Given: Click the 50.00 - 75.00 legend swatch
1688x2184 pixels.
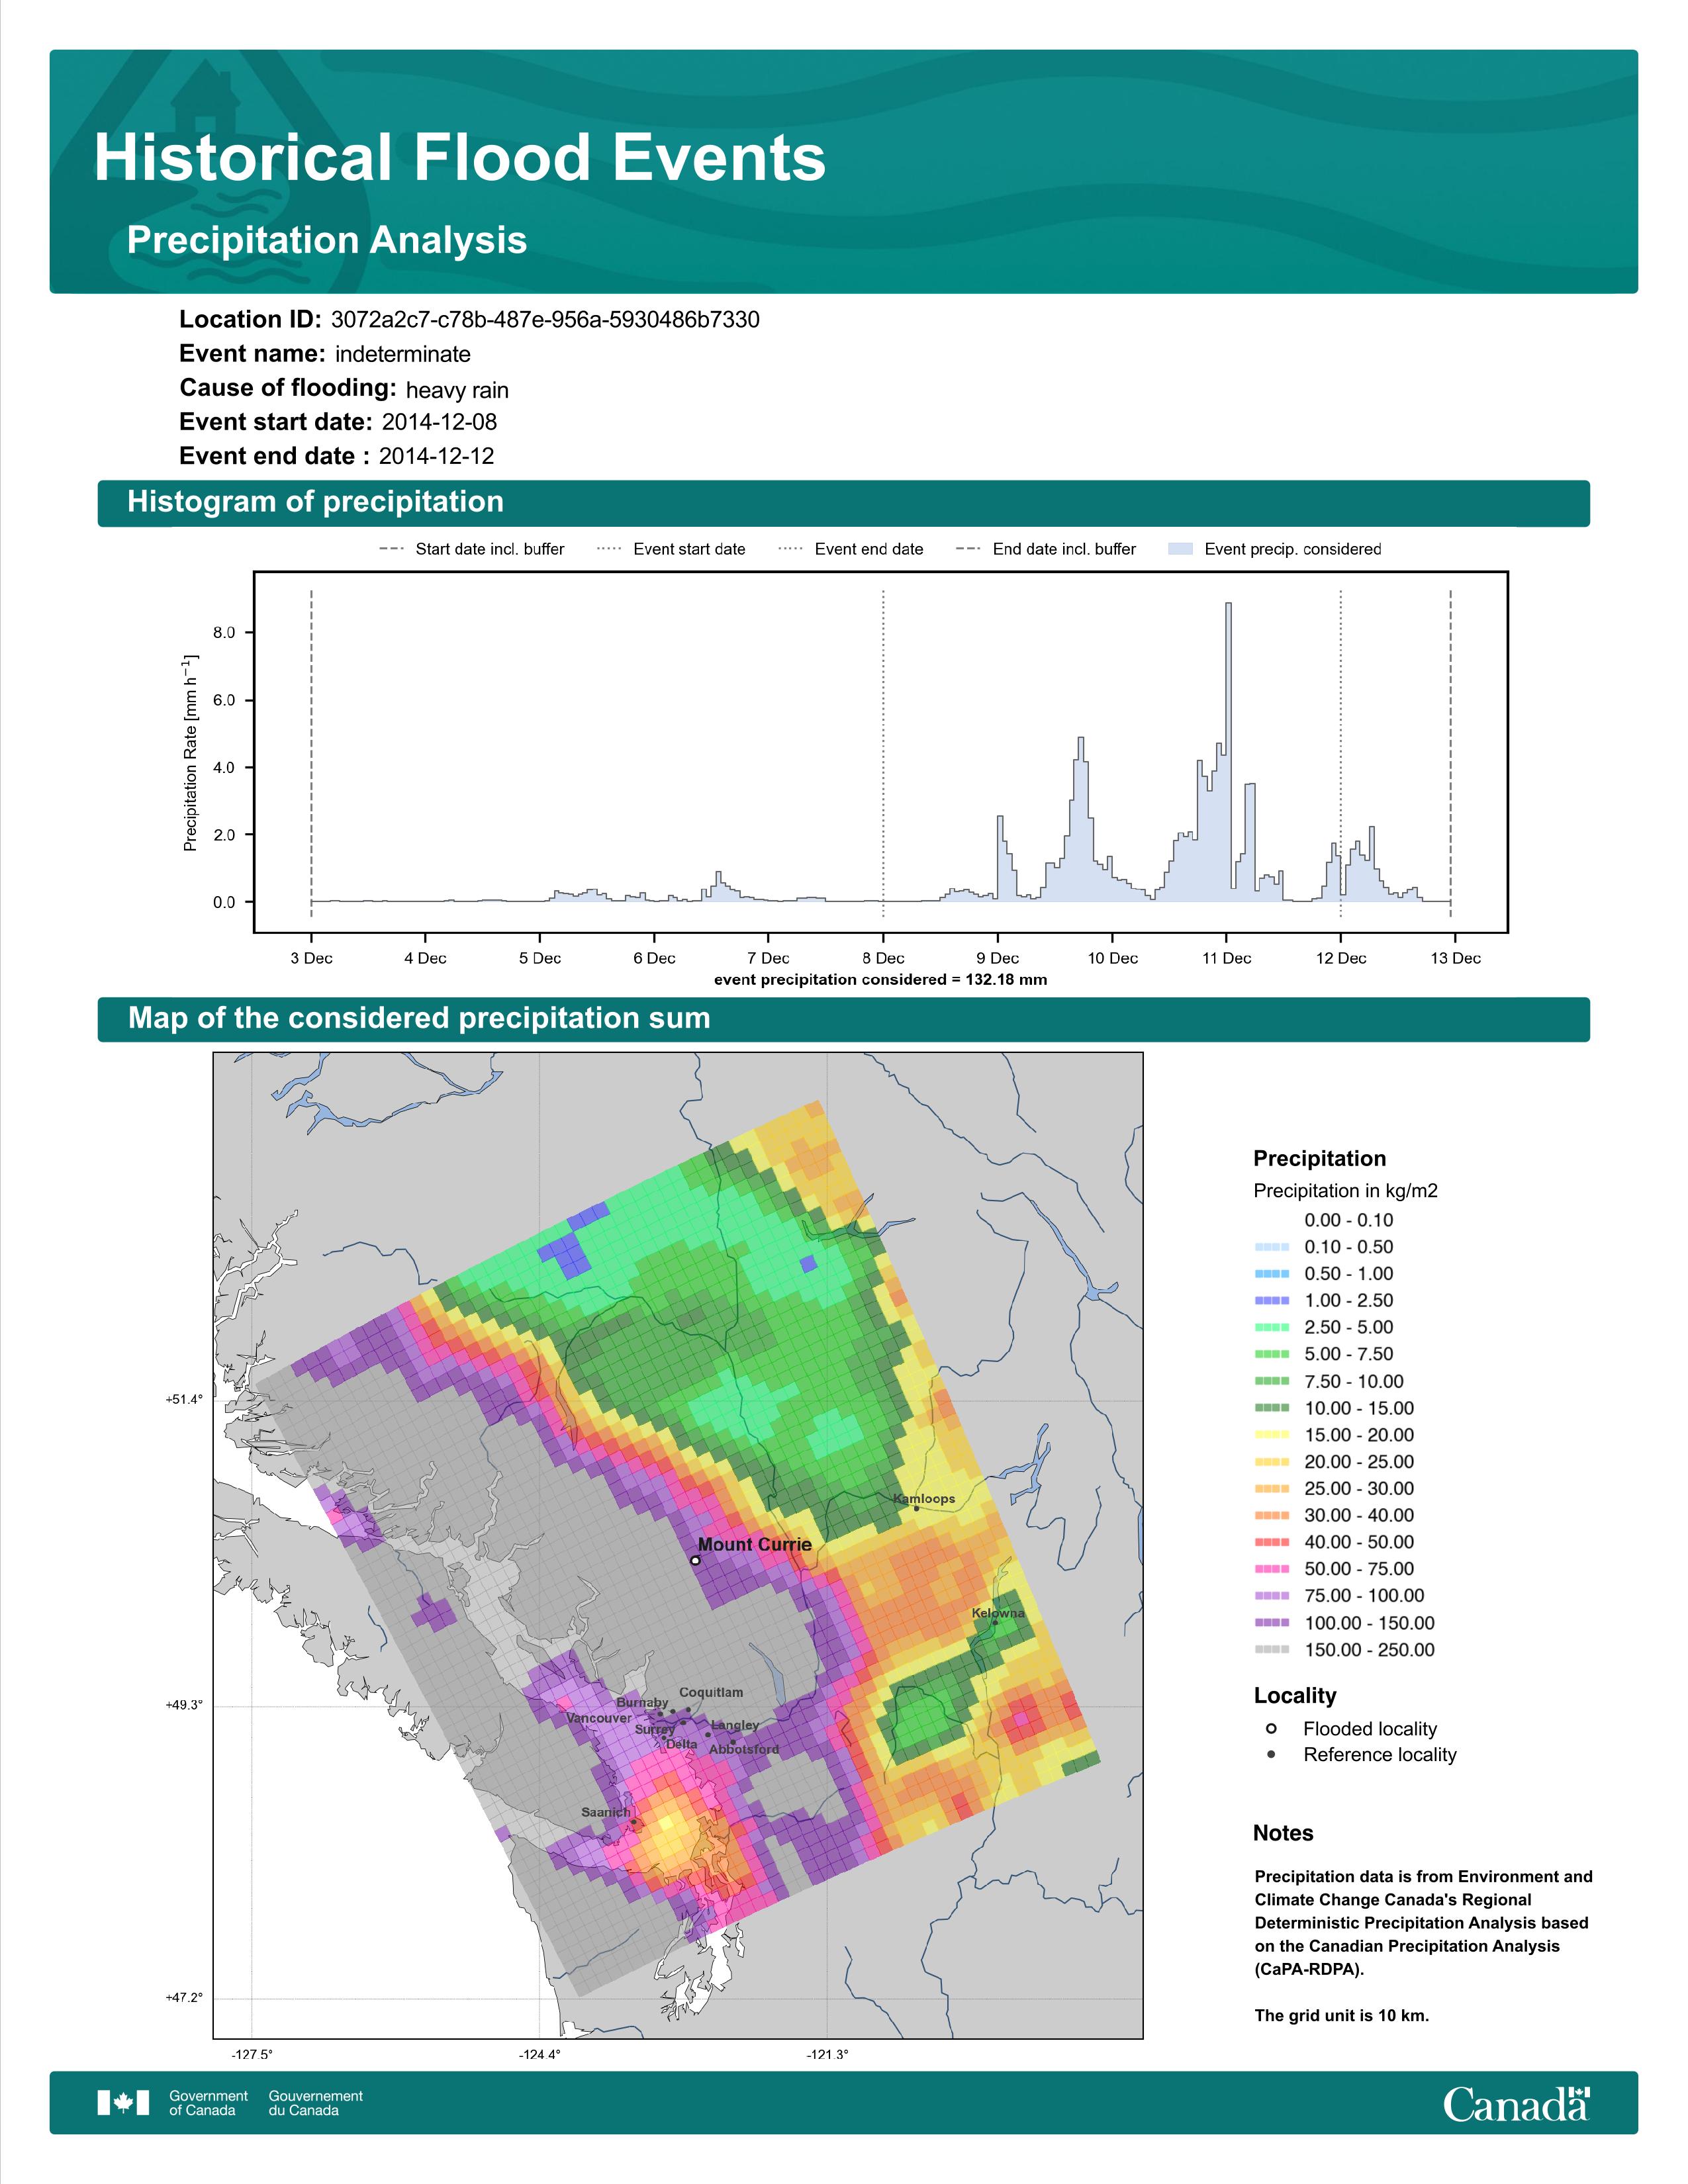Looking at the screenshot, I should (1271, 1569).
